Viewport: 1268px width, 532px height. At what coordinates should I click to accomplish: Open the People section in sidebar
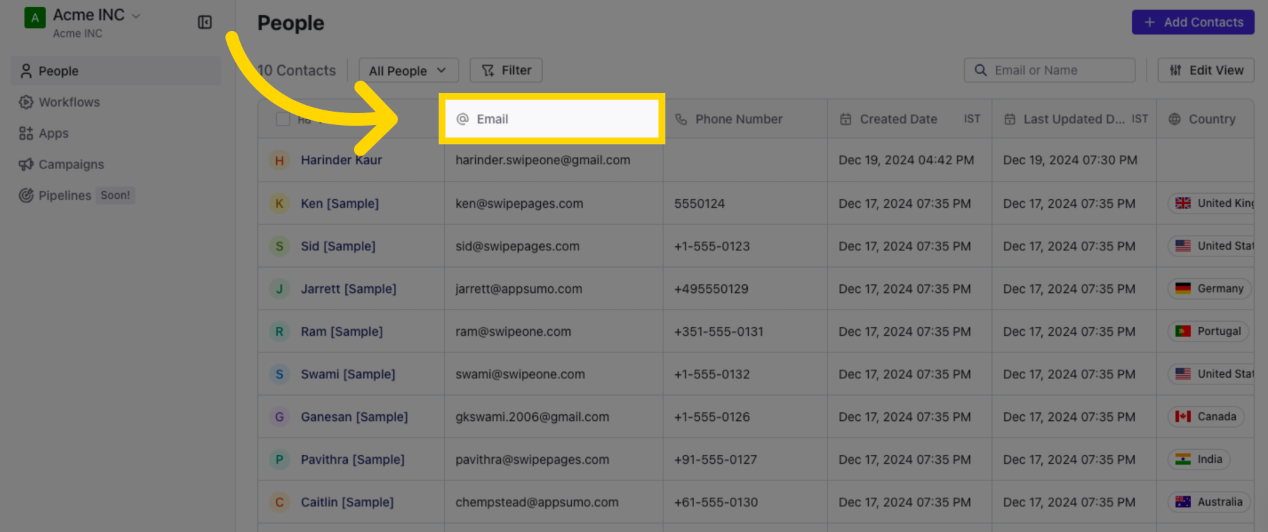[x=58, y=71]
